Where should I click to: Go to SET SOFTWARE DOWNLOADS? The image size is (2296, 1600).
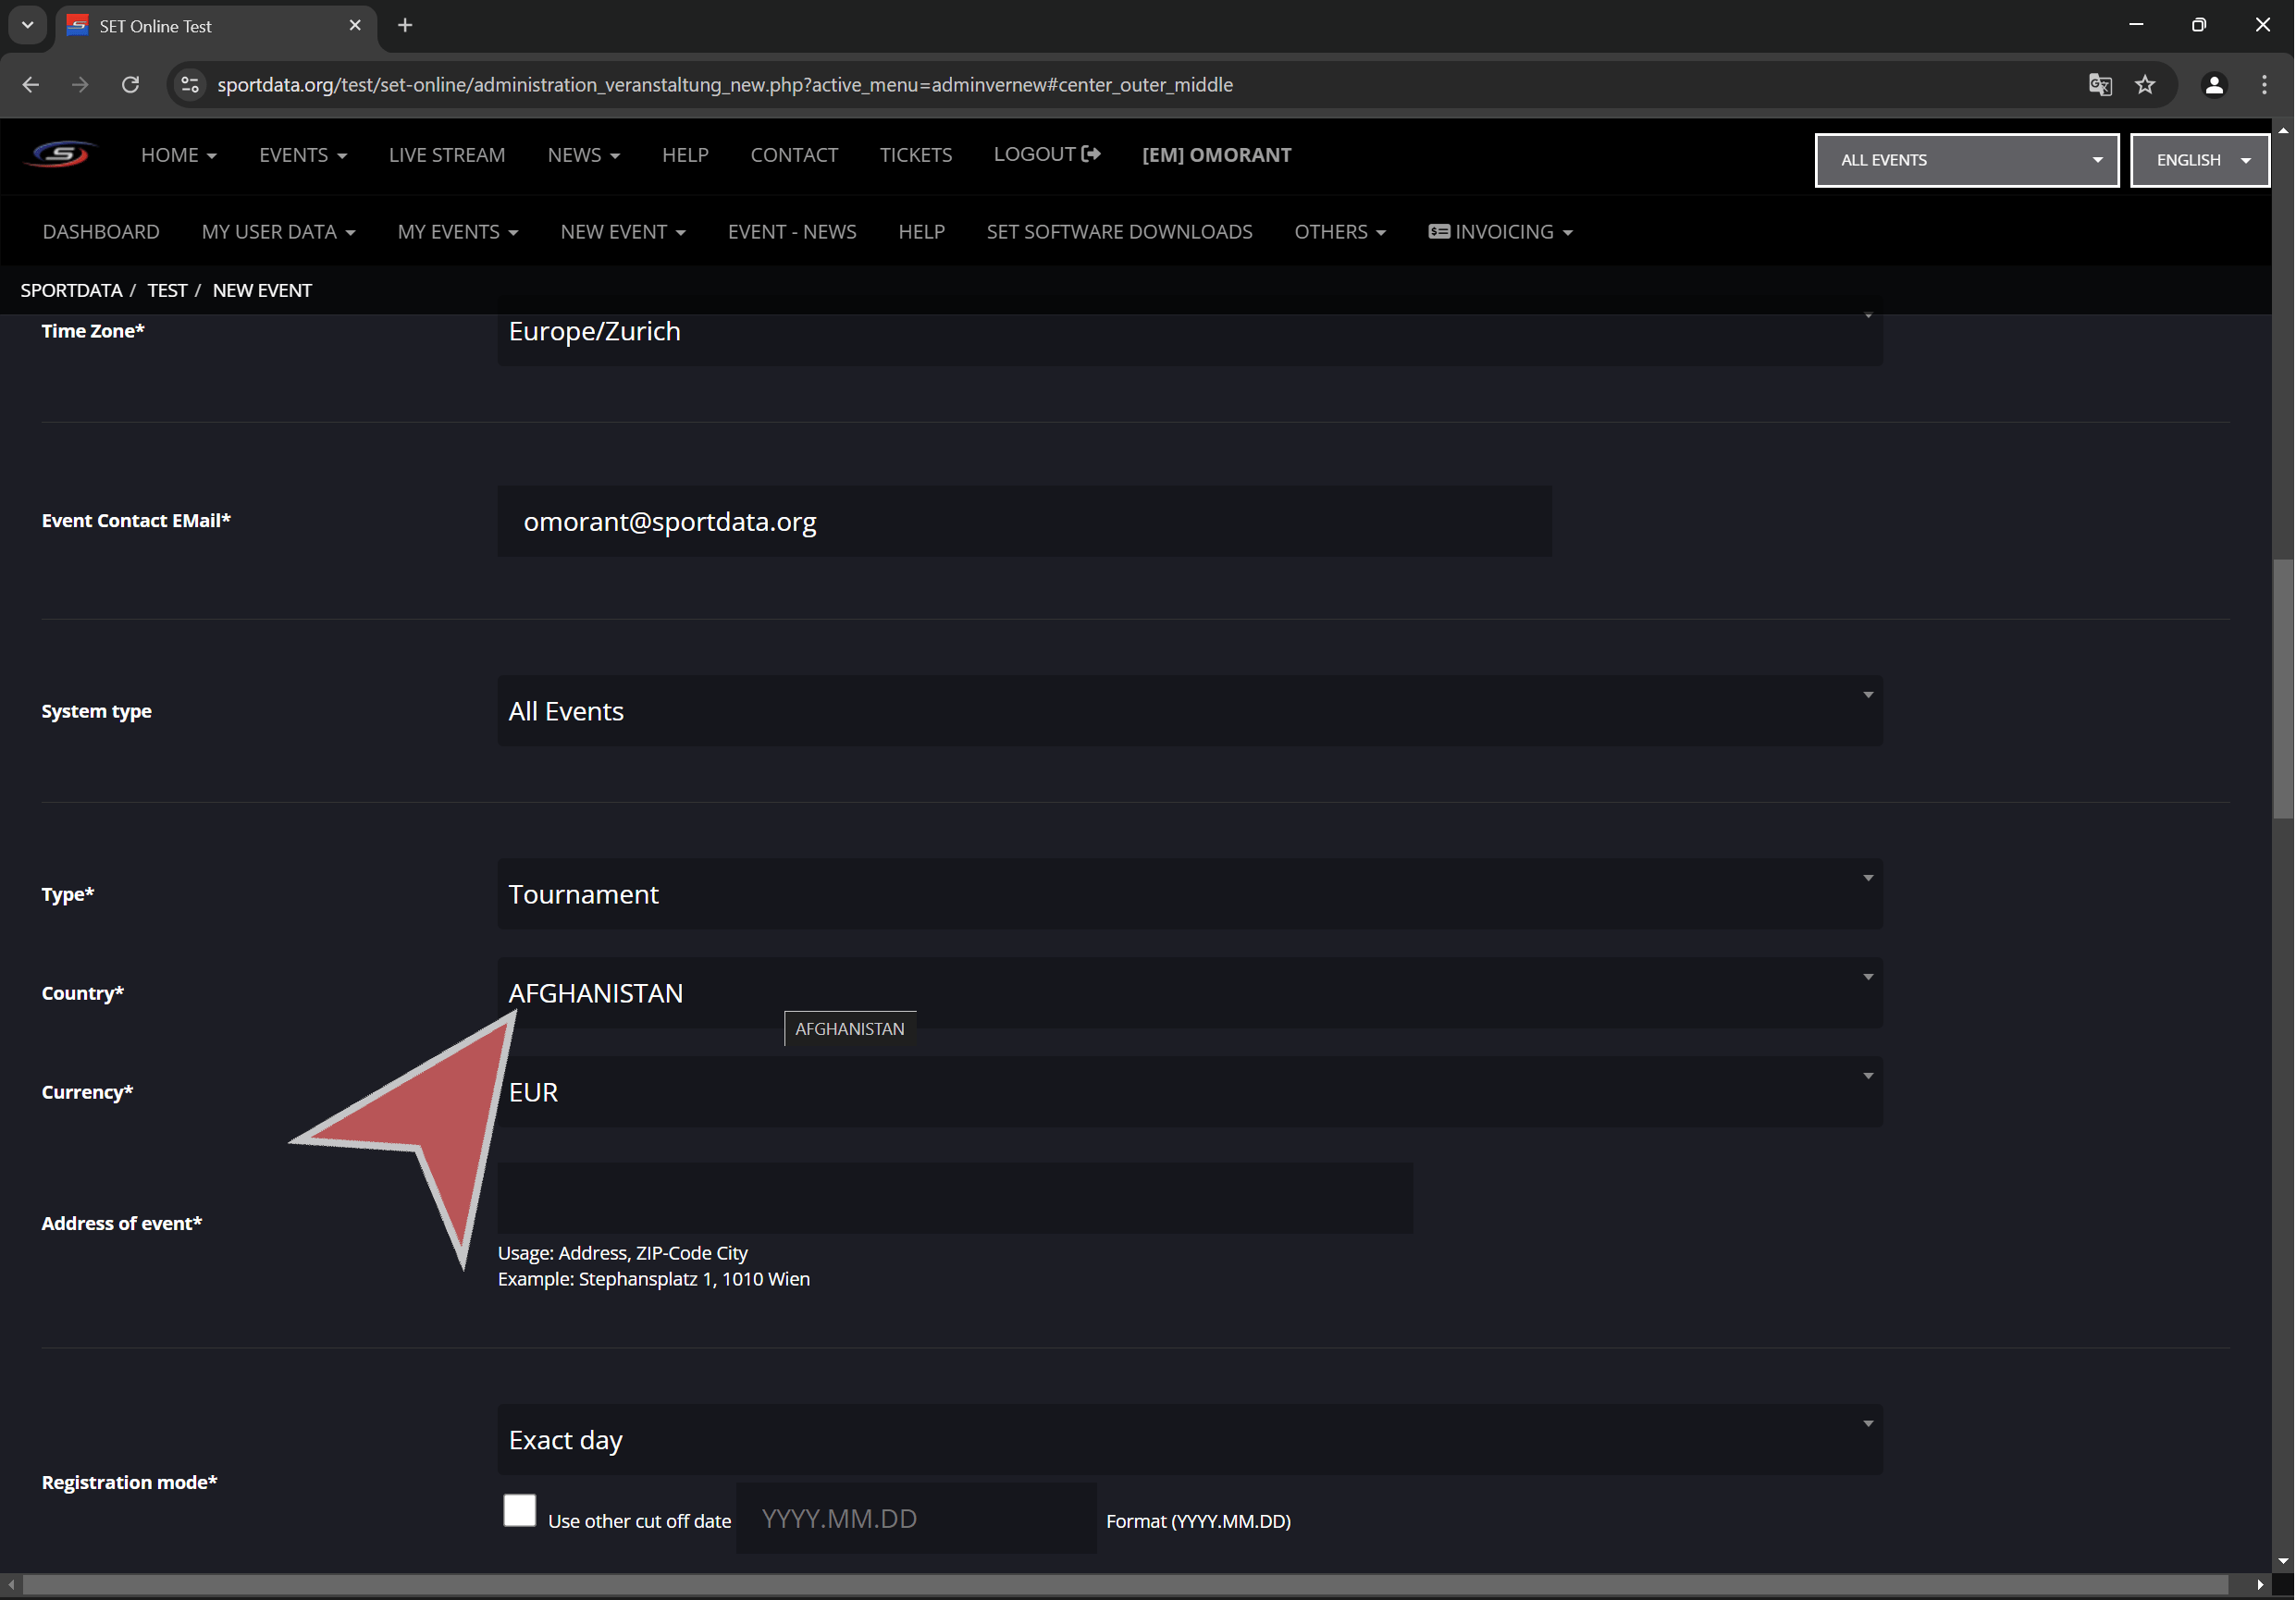click(1119, 232)
